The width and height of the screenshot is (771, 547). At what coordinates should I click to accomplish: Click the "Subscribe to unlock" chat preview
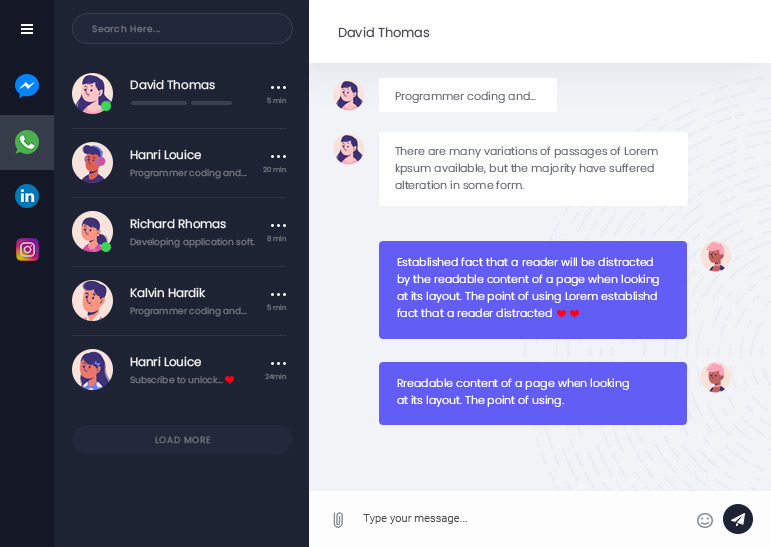(176, 380)
